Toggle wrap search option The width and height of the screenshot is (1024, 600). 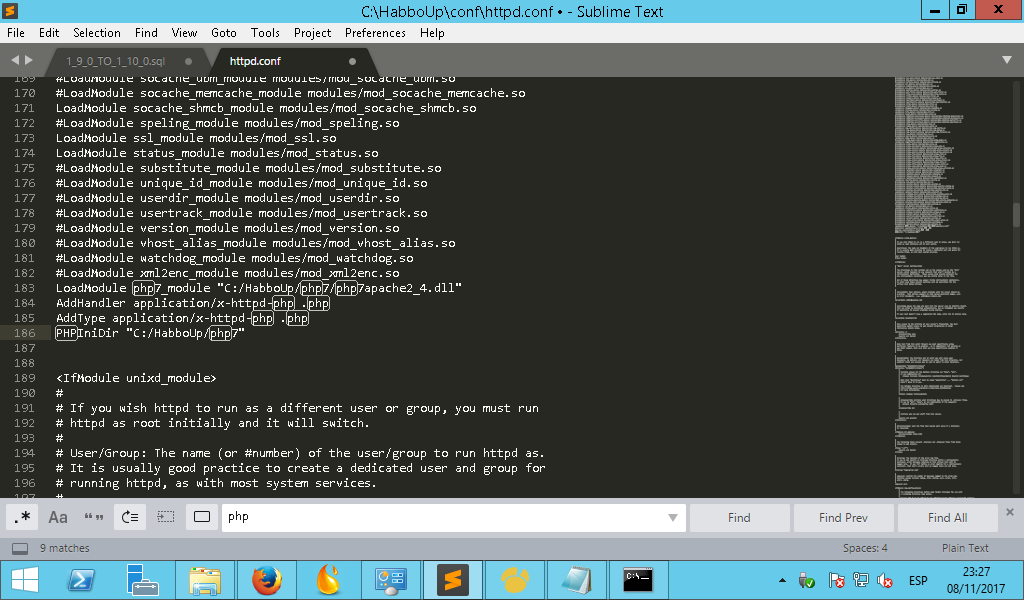130,517
